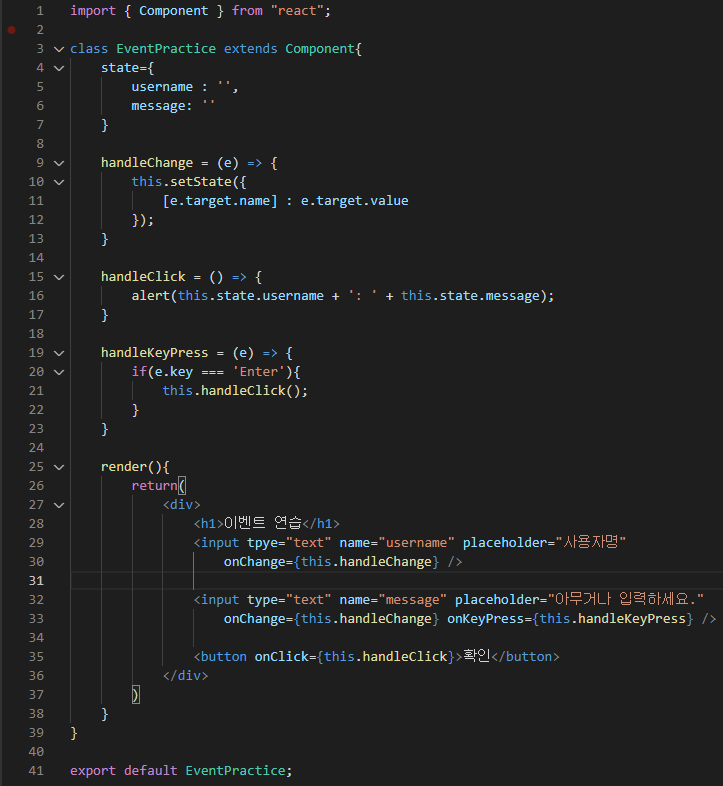
Task: Click 'render' method name on line 25
Action: tap(124, 467)
